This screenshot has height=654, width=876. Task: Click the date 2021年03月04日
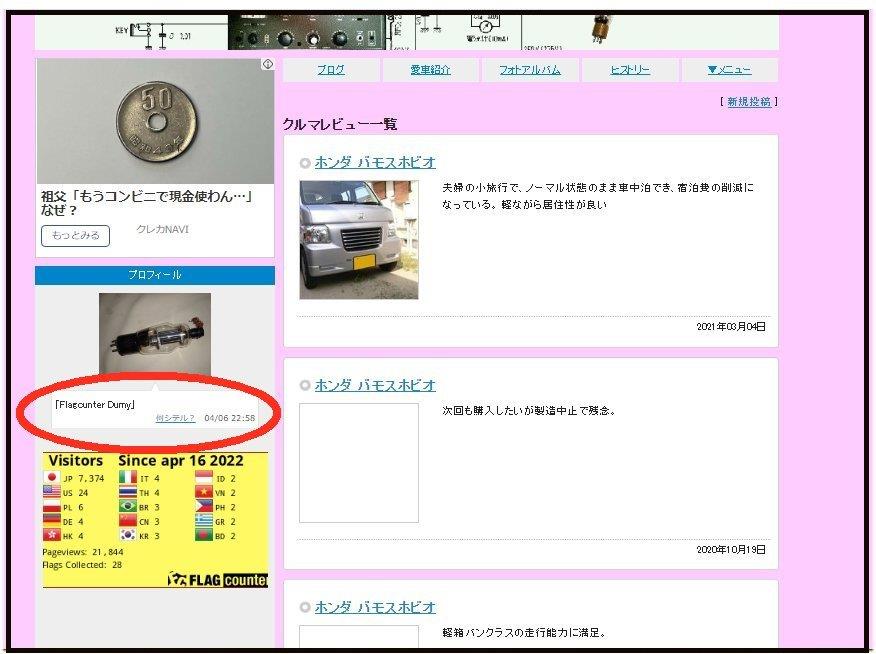[731, 327]
